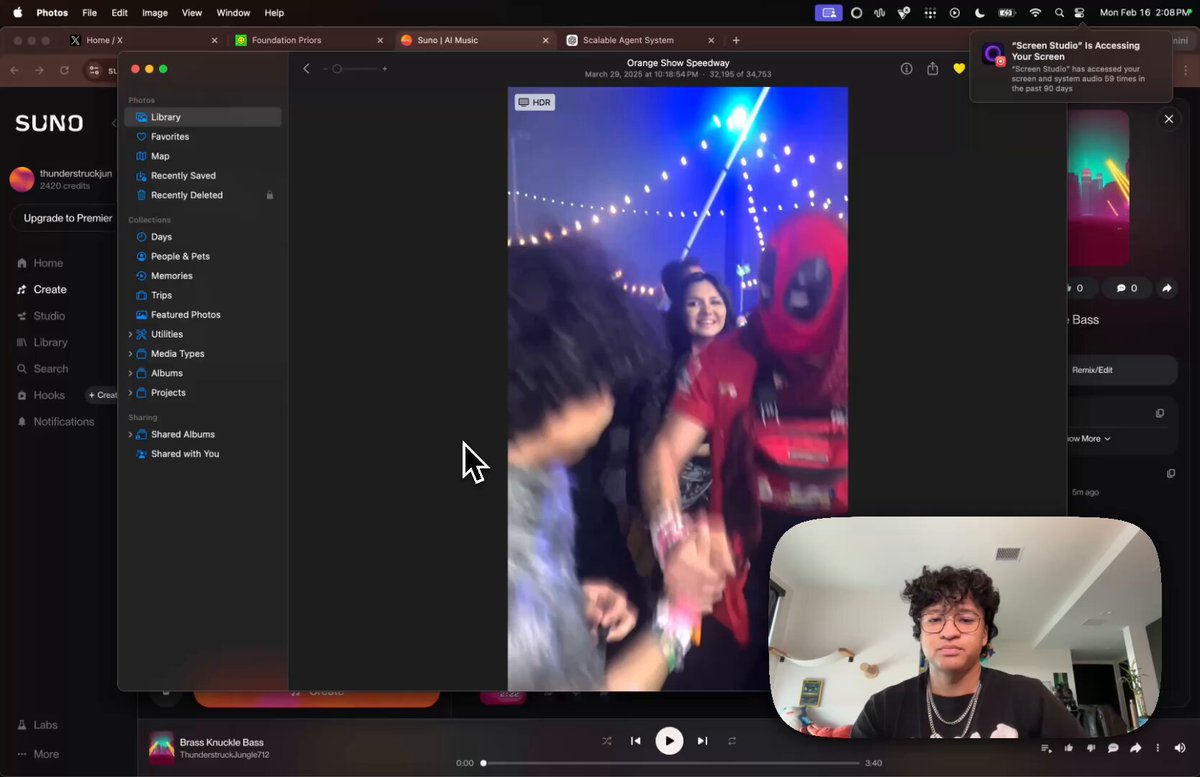
Task: Adjust the Photos zoom slider
Action: click(x=338, y=69)
